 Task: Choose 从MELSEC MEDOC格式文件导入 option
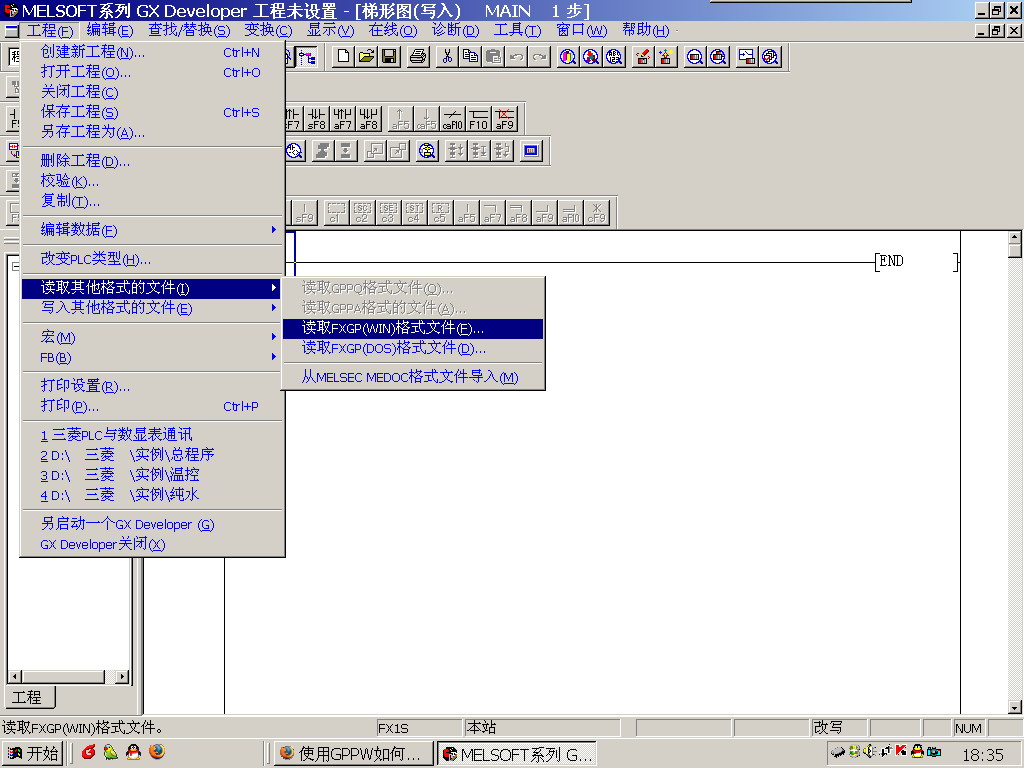(x=412, y=377)
